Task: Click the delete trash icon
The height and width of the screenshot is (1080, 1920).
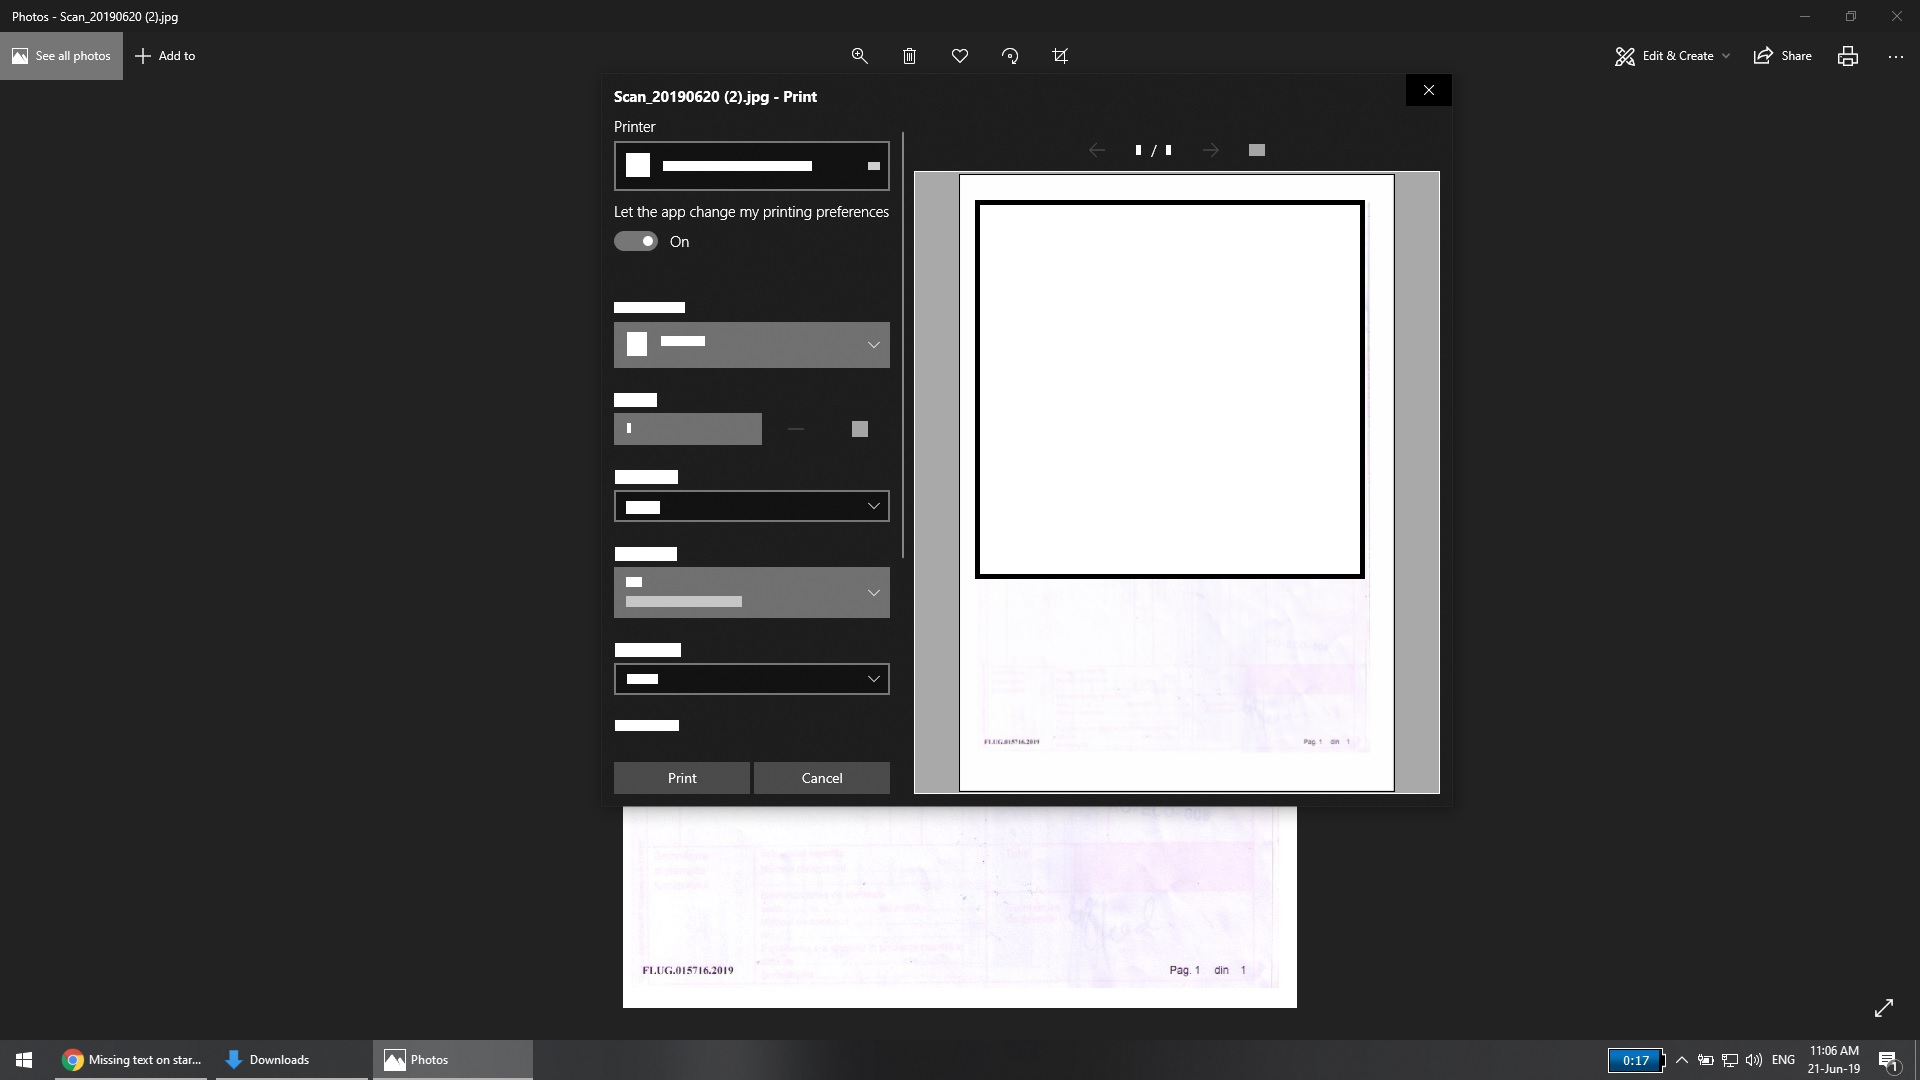Action: 909,56
